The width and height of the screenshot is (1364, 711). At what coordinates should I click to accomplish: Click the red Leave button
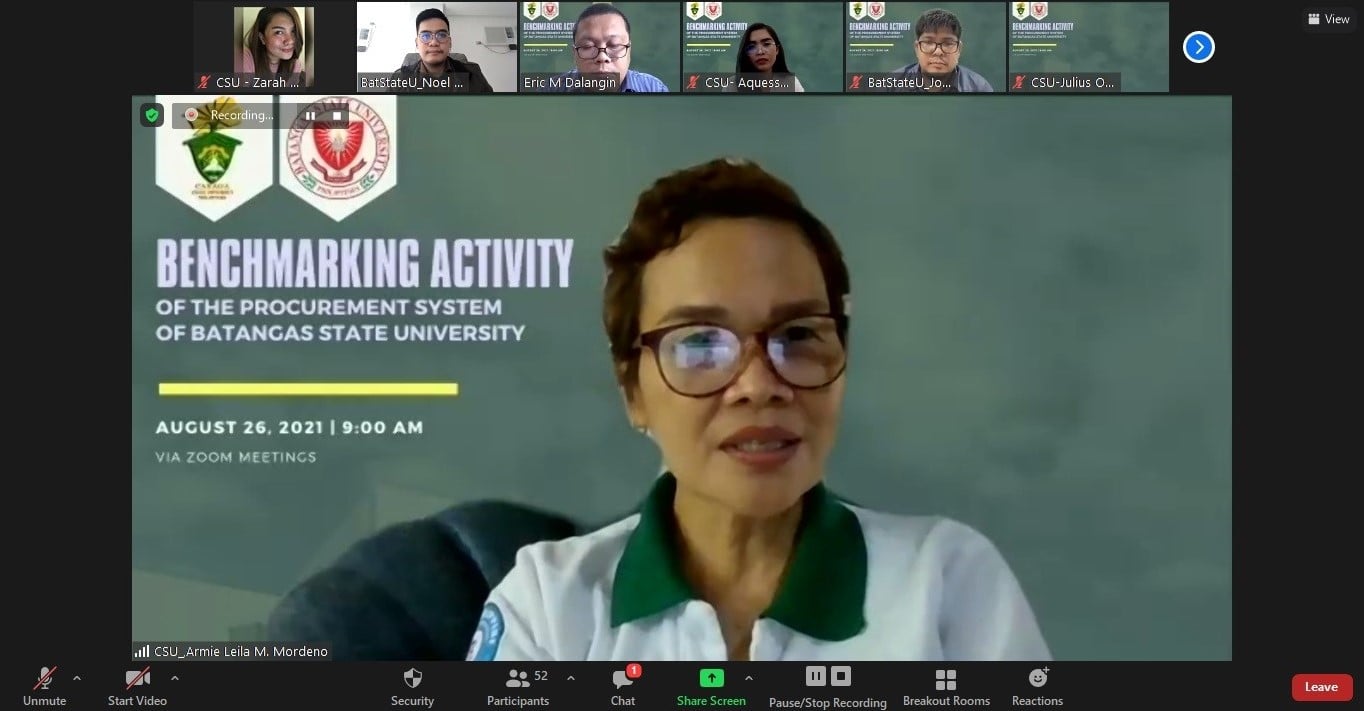pyautogui.click(x=1322, y=687)
